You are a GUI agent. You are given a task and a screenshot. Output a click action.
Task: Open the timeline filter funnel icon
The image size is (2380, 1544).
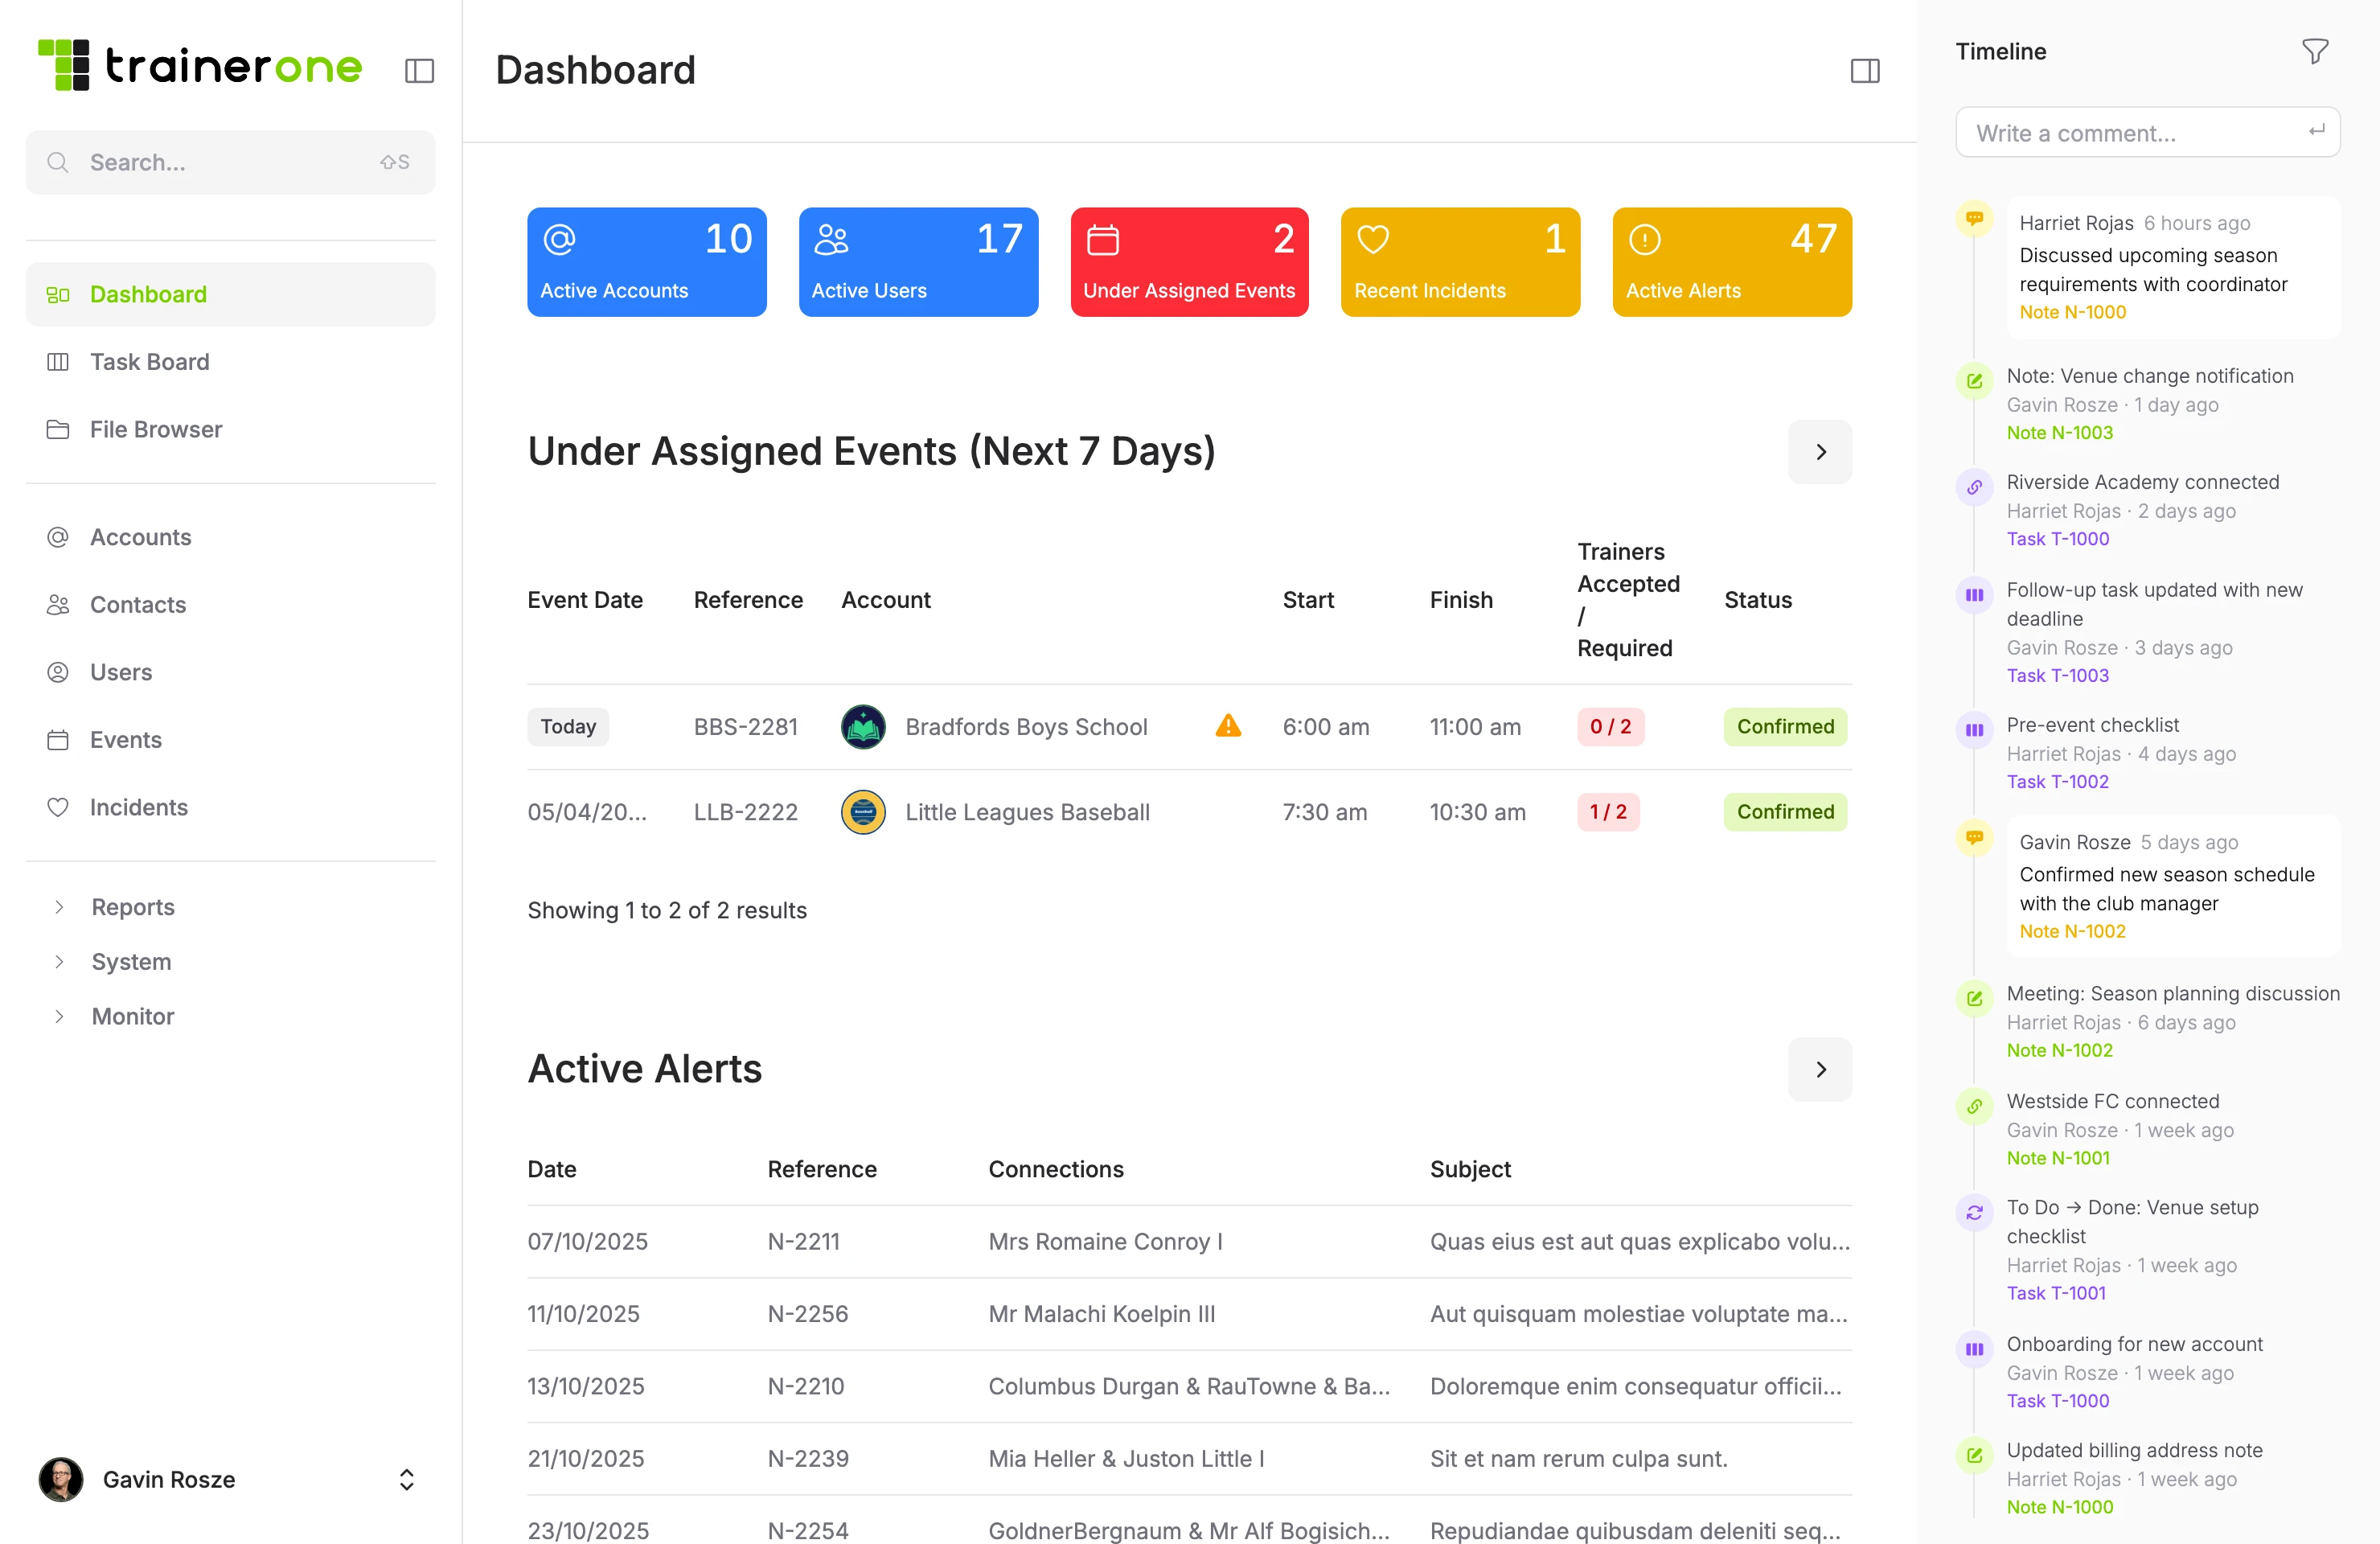pos(2315,51)
